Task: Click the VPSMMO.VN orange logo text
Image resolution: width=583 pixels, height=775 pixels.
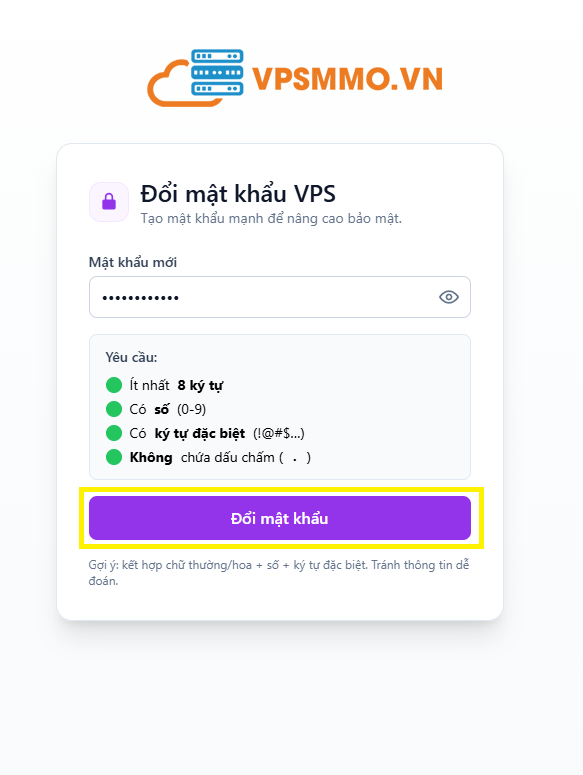Action: click(347, 79)
